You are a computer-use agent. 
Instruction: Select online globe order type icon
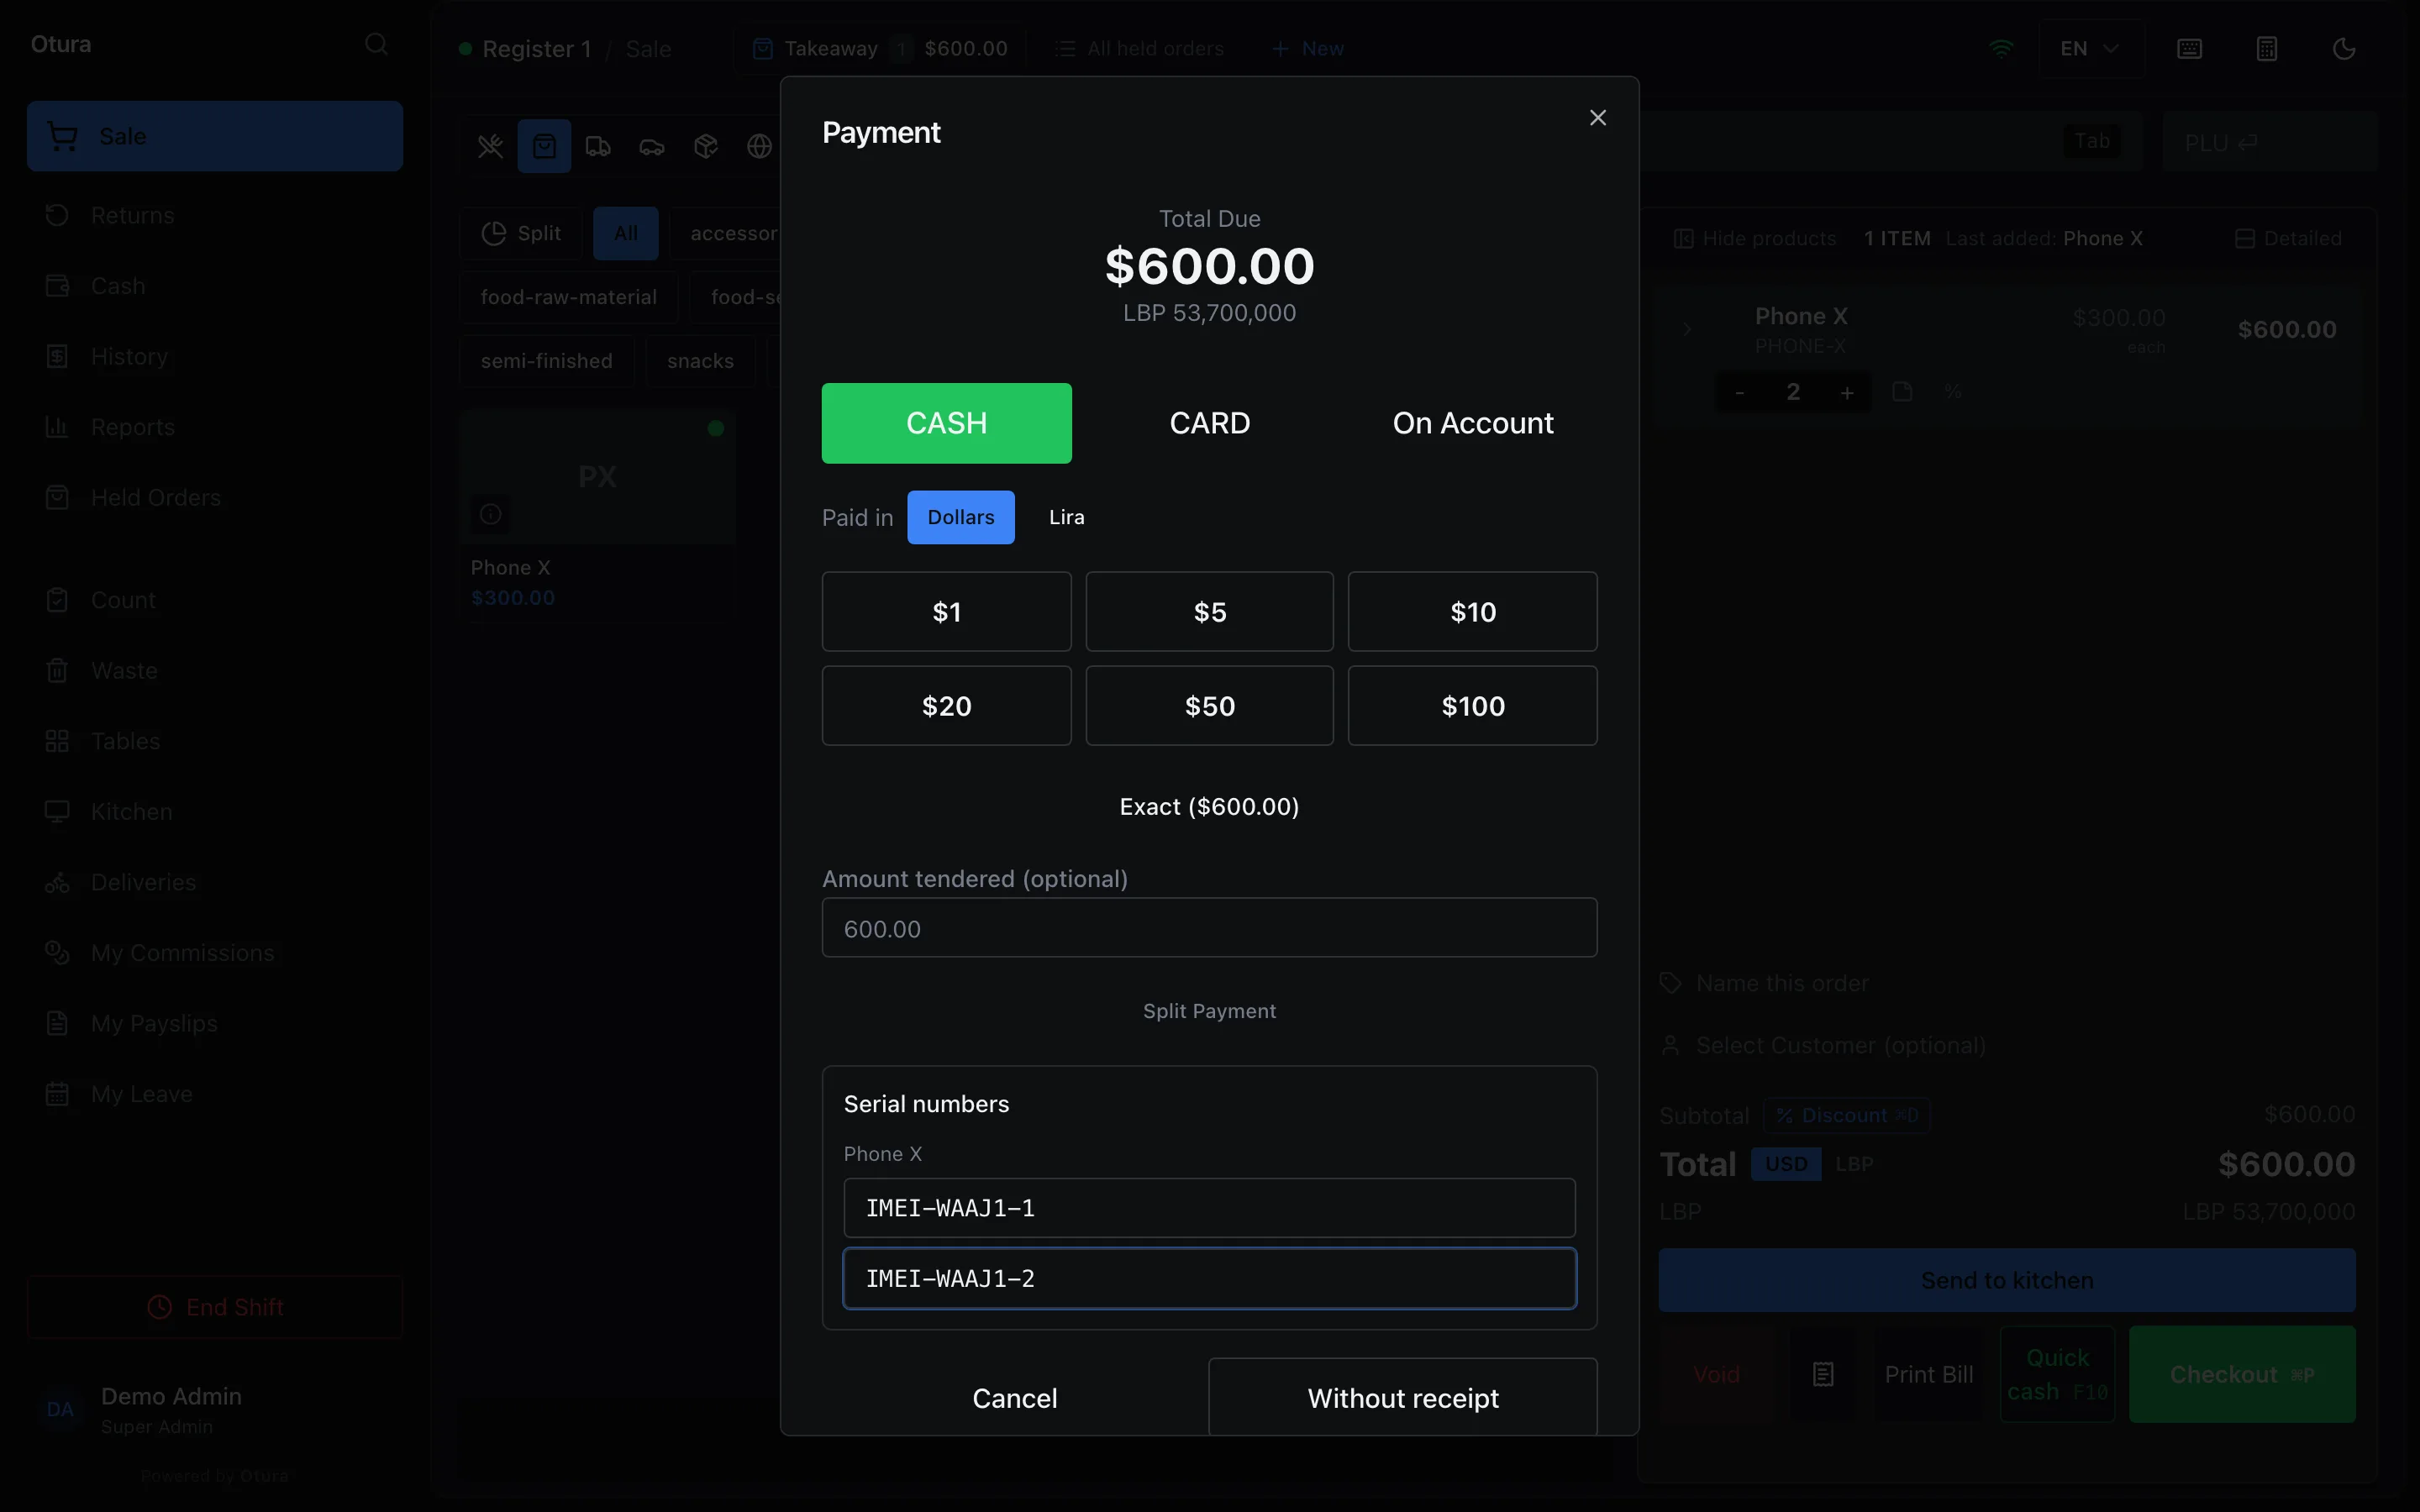click(759, 147)
